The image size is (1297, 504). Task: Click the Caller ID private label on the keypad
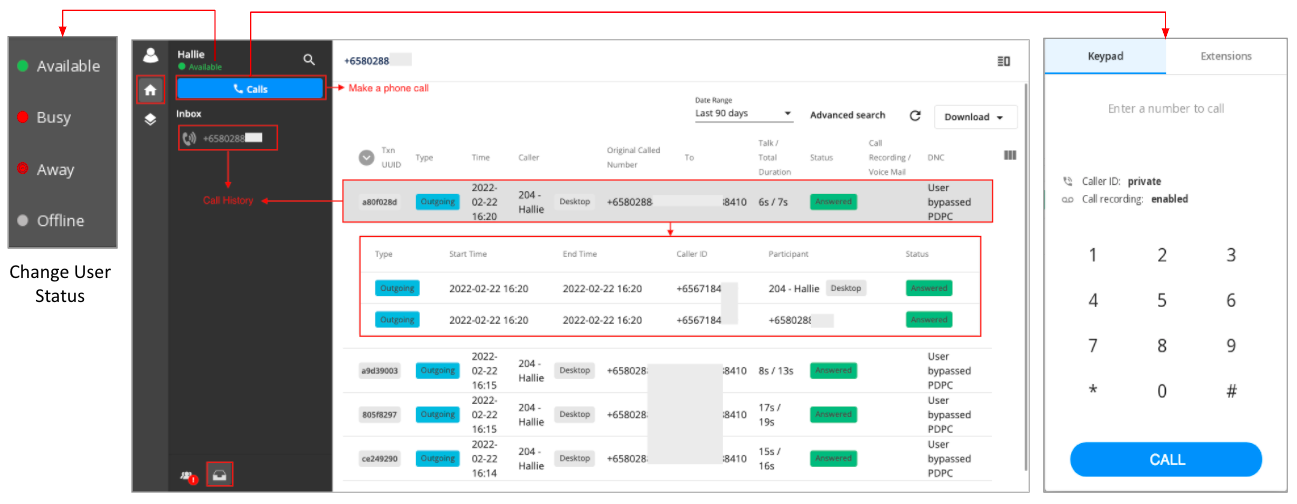pos(1121,182)
